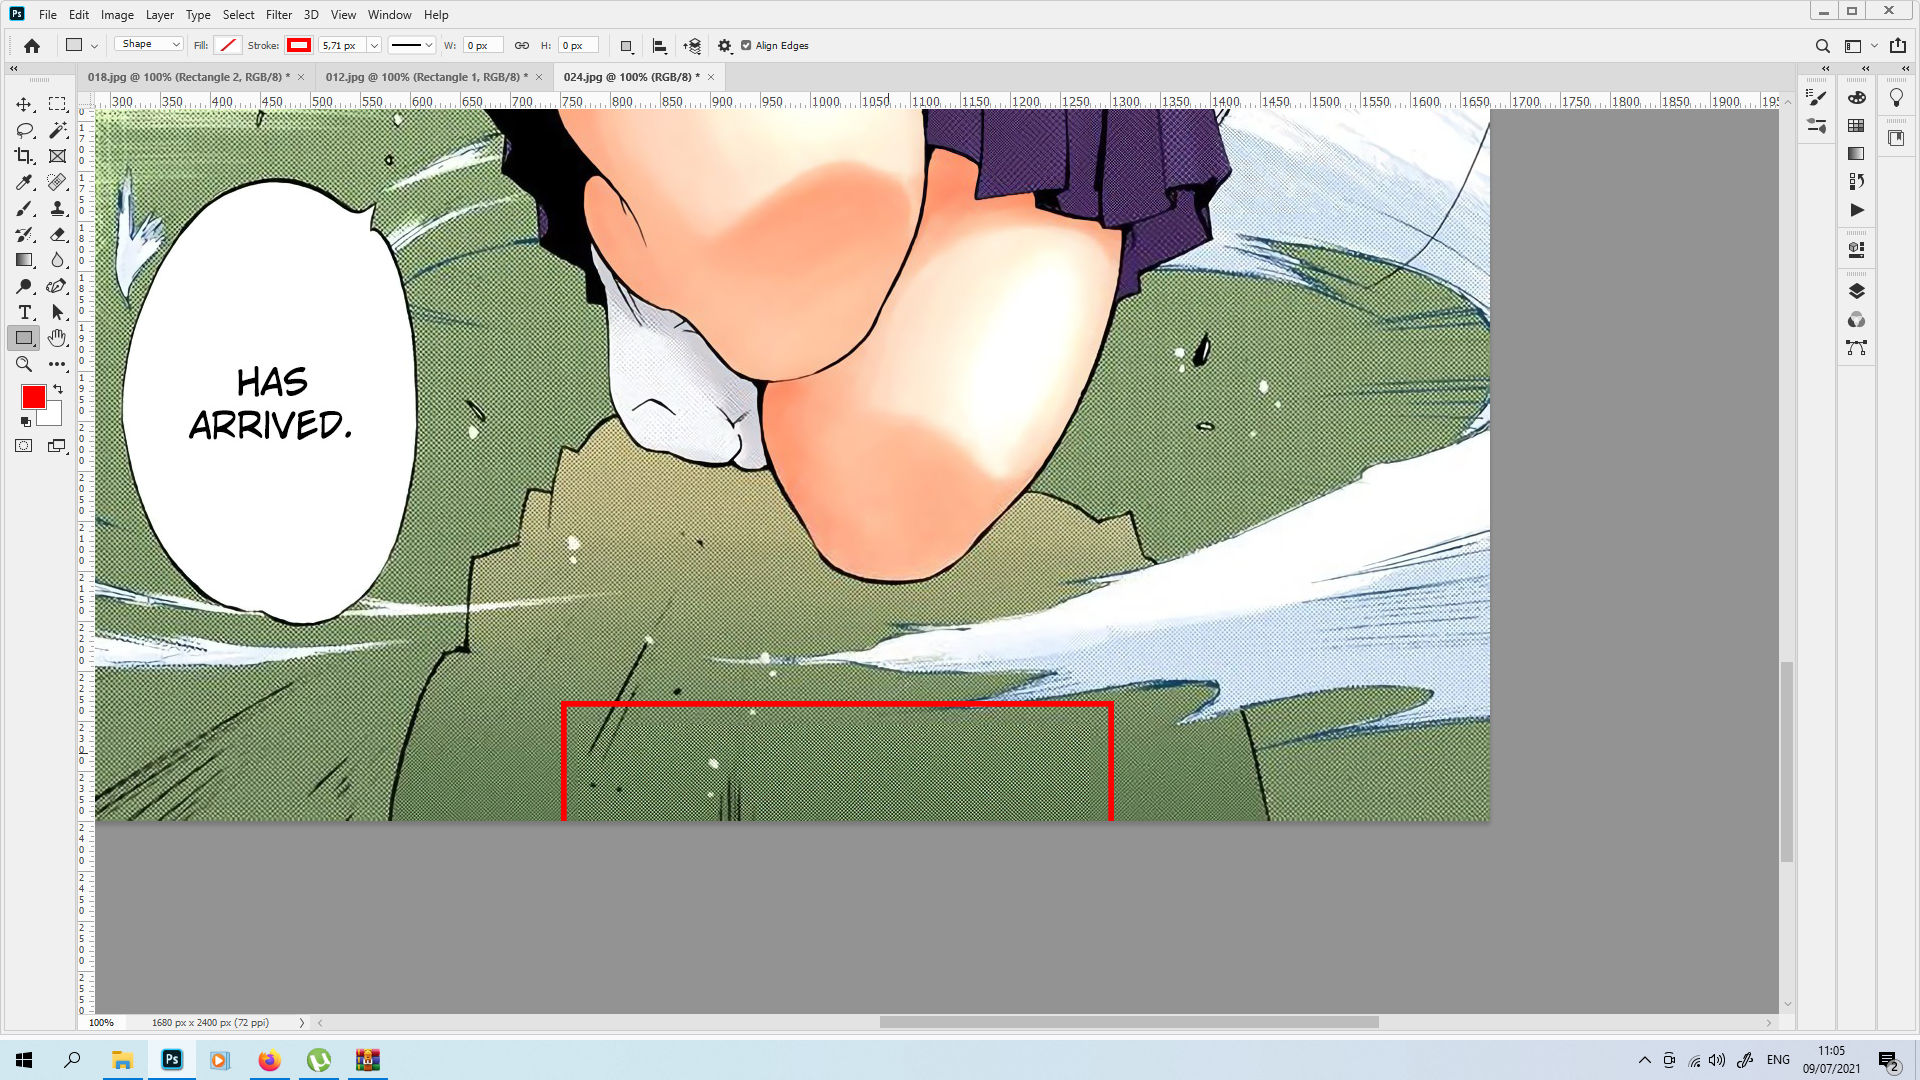Image resolution: width=1920 pixels, height=1080 pixels.
Task: Select the Move tool
Action: point(24,104)
